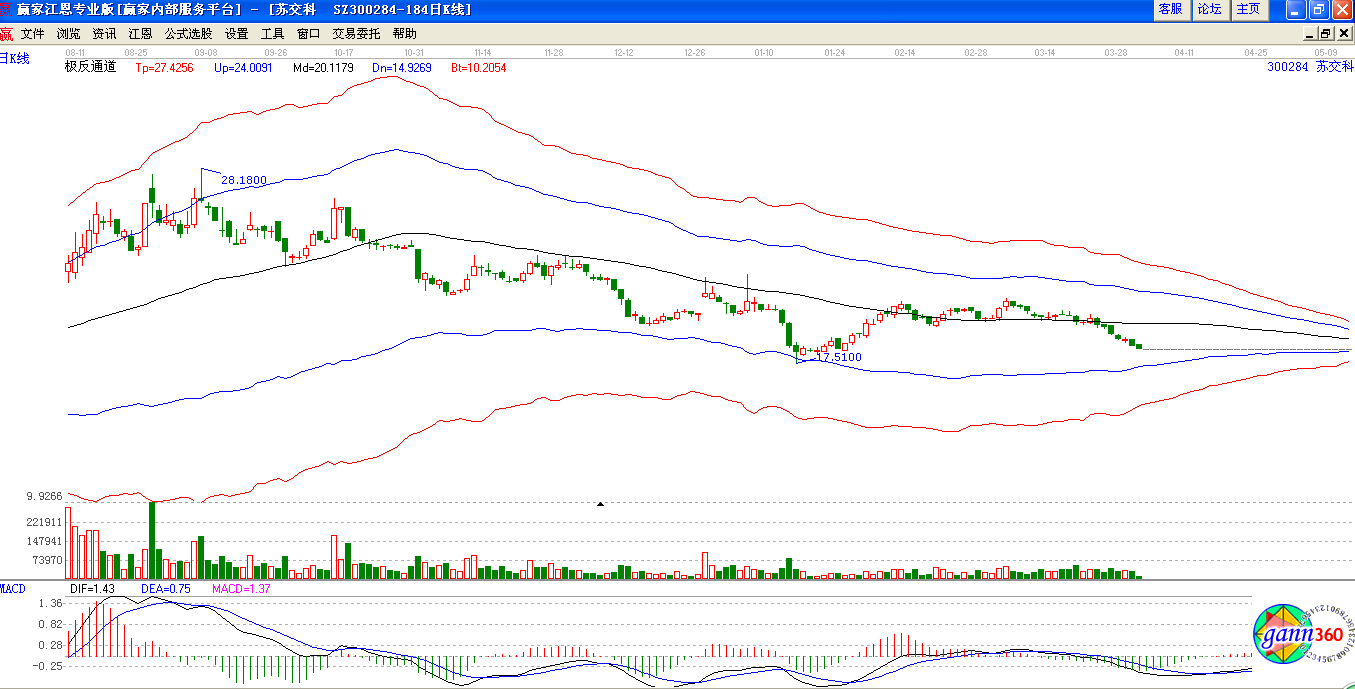Click the Up=24.0091 value
The width and height of the screenshot is (1355, 689).
243,68
